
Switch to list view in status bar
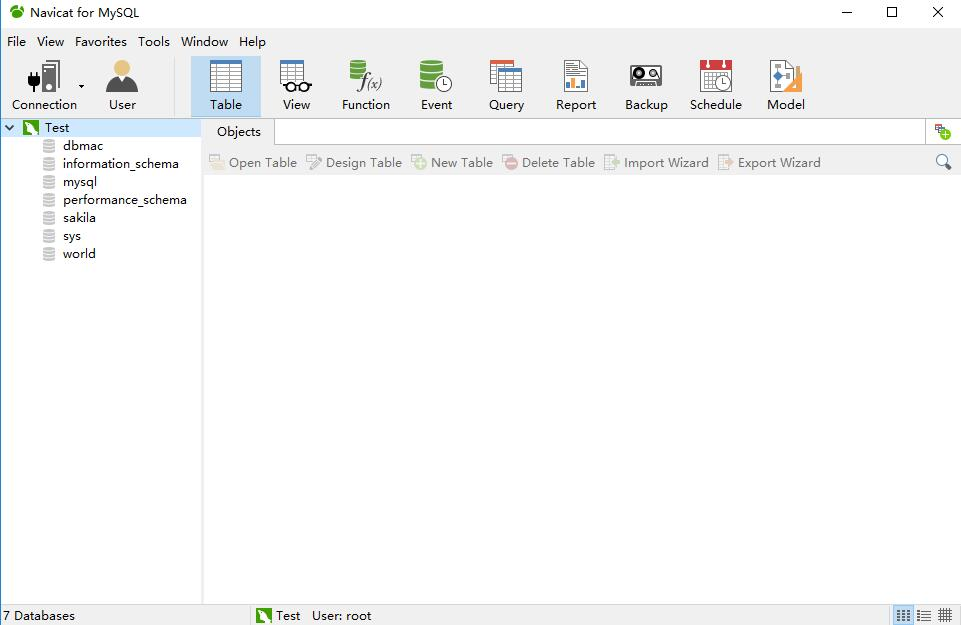click(x=924, y=615)
